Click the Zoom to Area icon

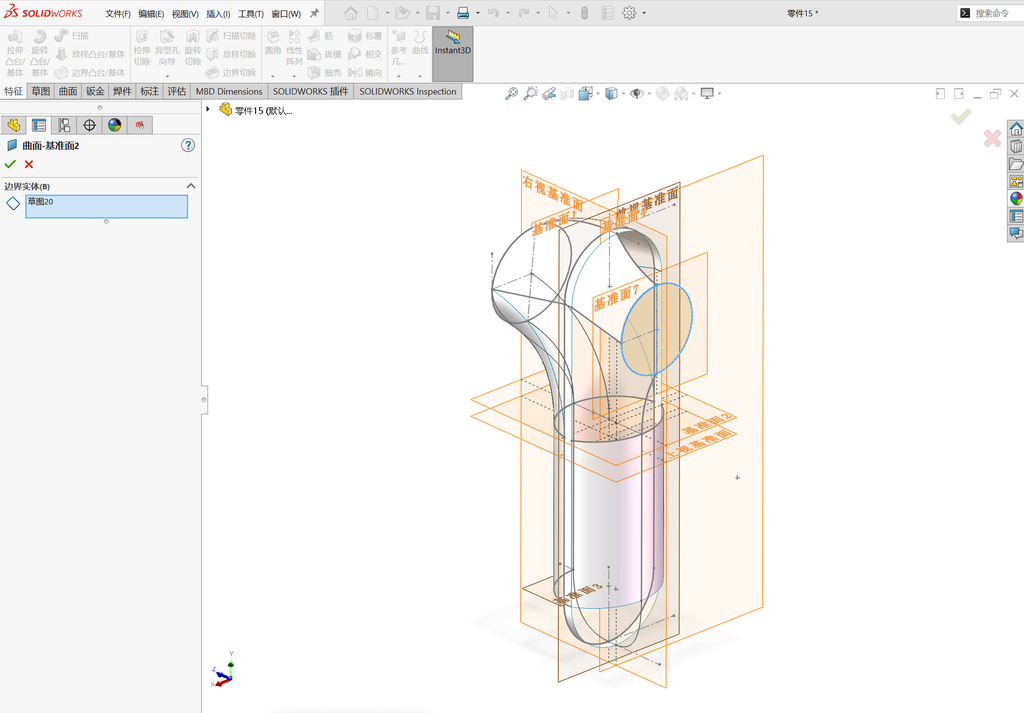click(530, 93)
